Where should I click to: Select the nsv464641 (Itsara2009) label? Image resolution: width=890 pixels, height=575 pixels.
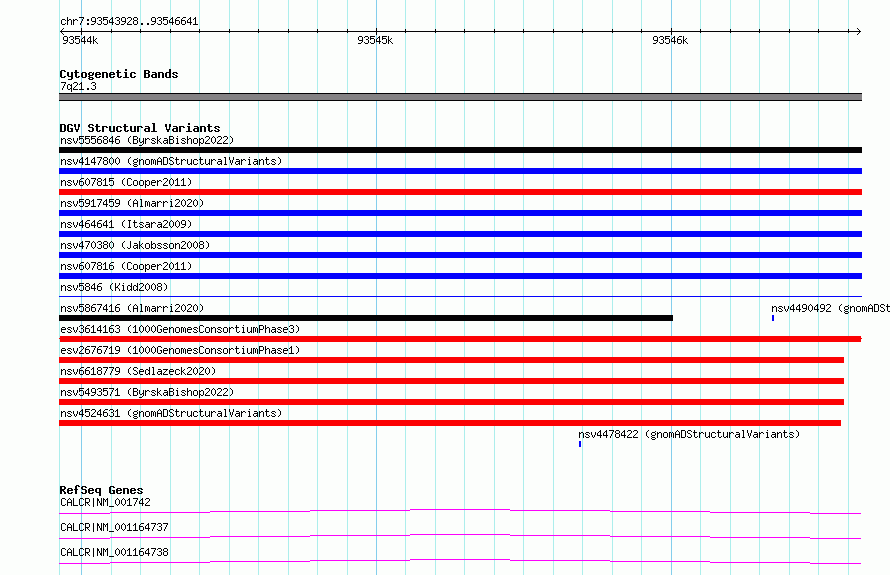point(126,224)
